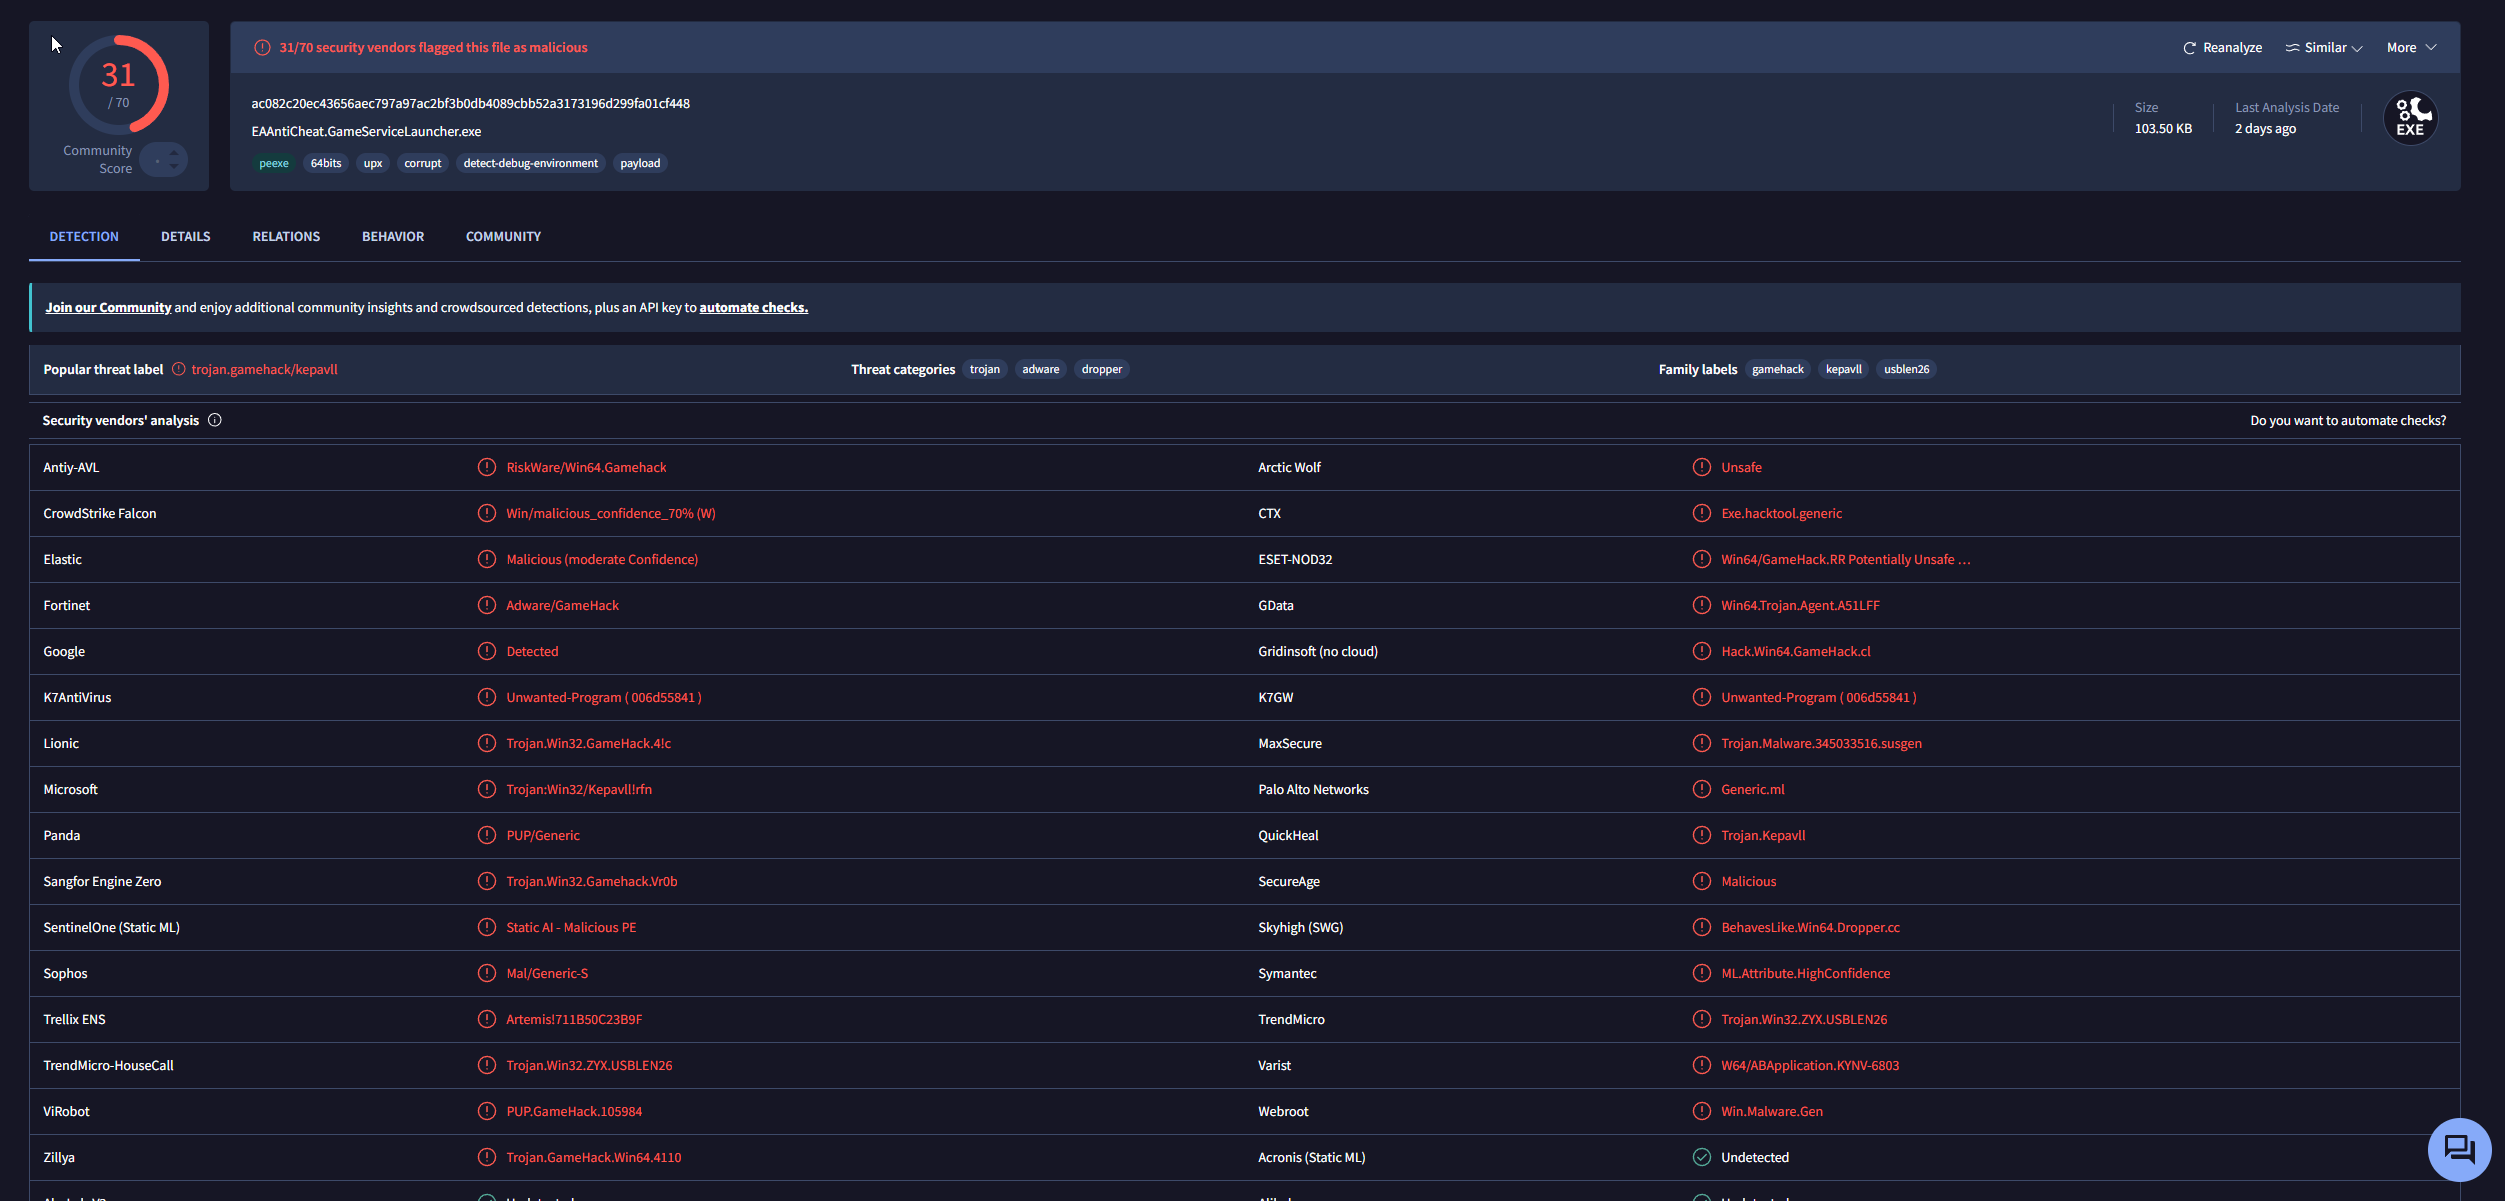
Task: Click the green check icon beside Acronis Undetected
Action: click(1701, 1157)
